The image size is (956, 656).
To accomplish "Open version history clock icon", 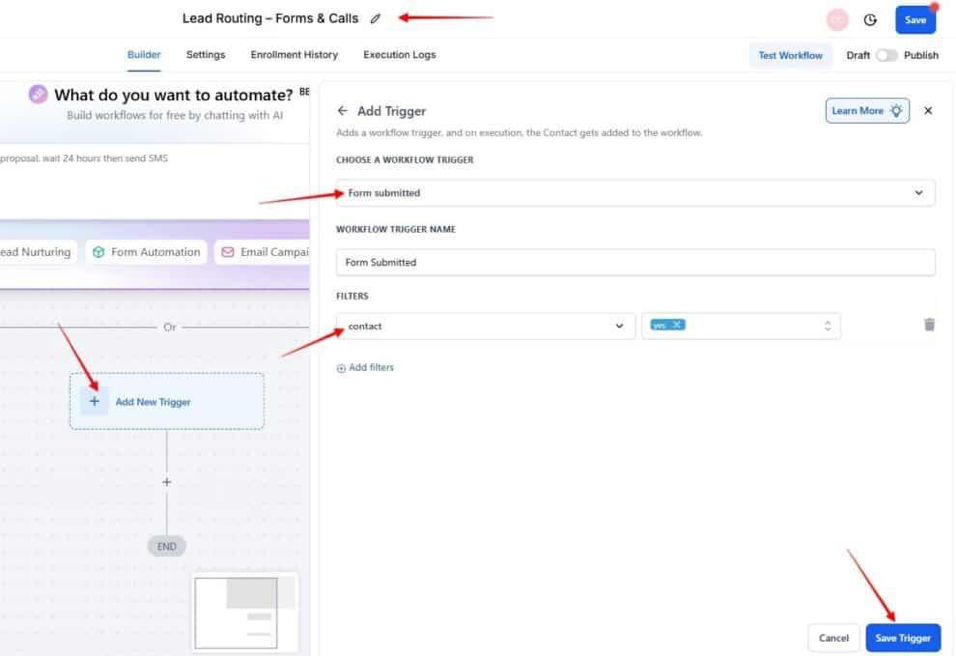I will (x=870, y=20).
